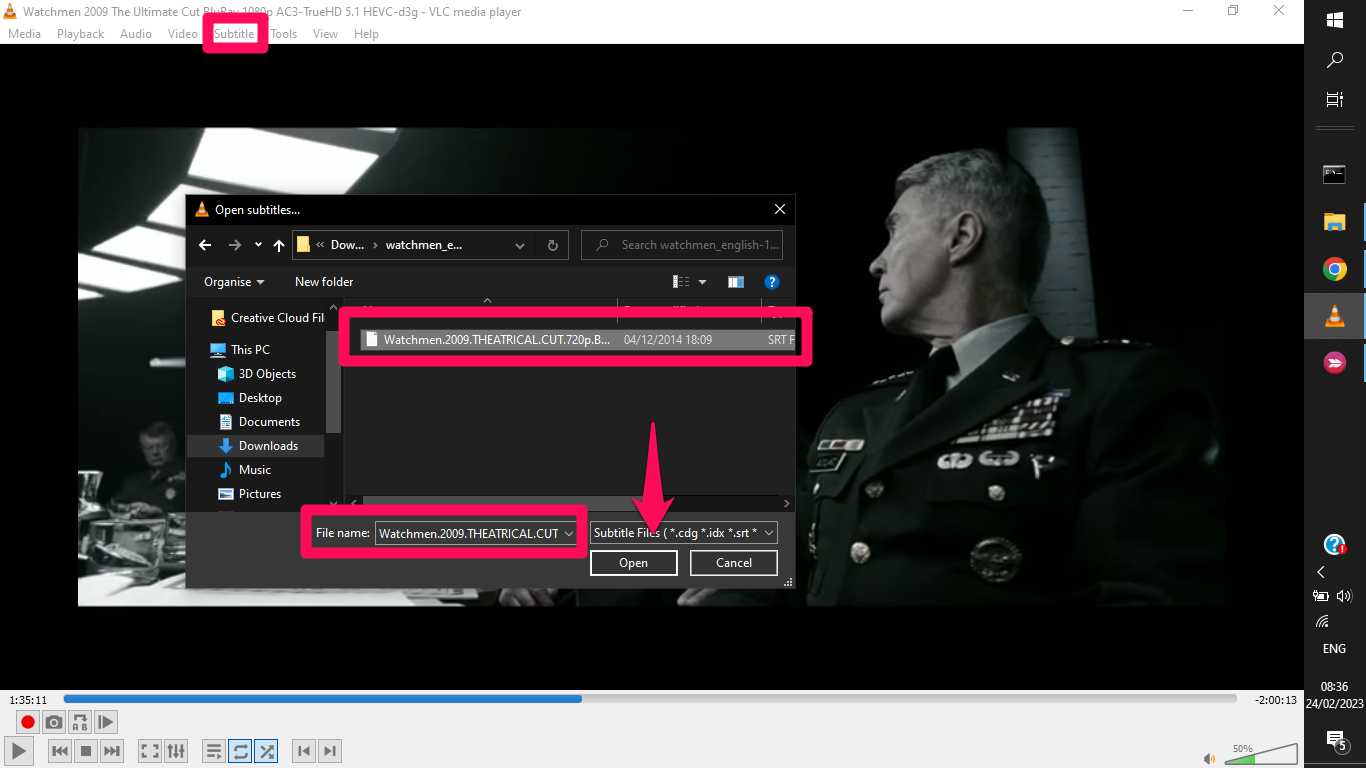The image size is (1366, 768).
Task: Toggle random shuffle playback
Action: tap(266, 751)
